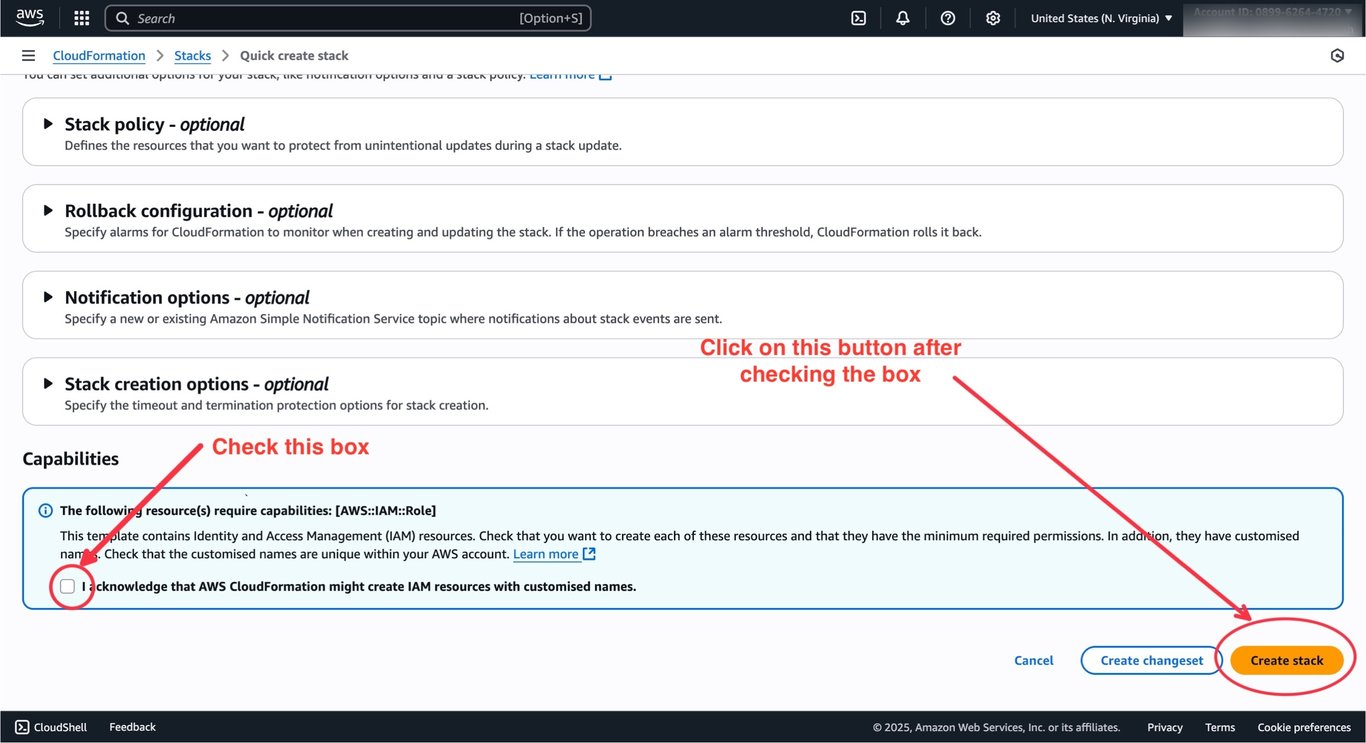1366x743 pixels.
Task: Open the notifications bell
Action: (903, 18)
